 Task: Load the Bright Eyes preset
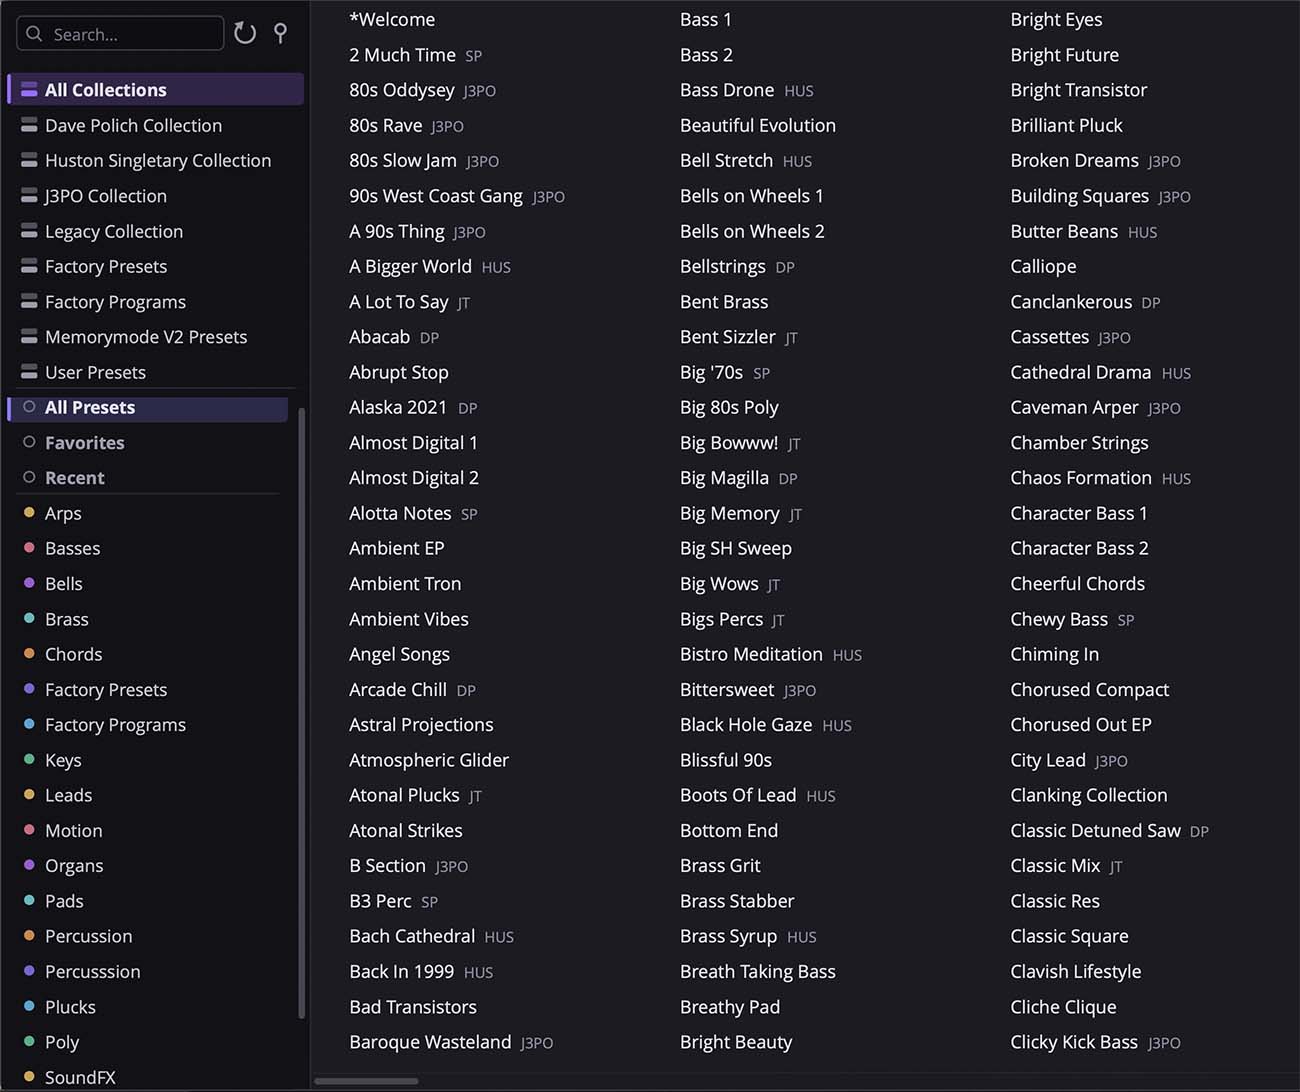(1056, 19)
